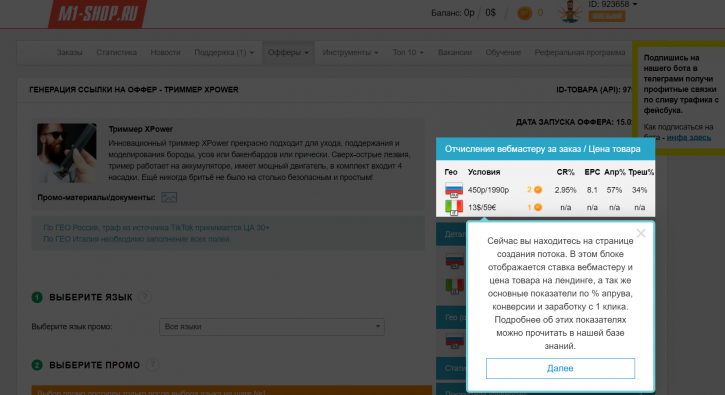Screen dimensions: 725x395
Task: Click the Триммер XPower title text
Action: tap(141, 129)
